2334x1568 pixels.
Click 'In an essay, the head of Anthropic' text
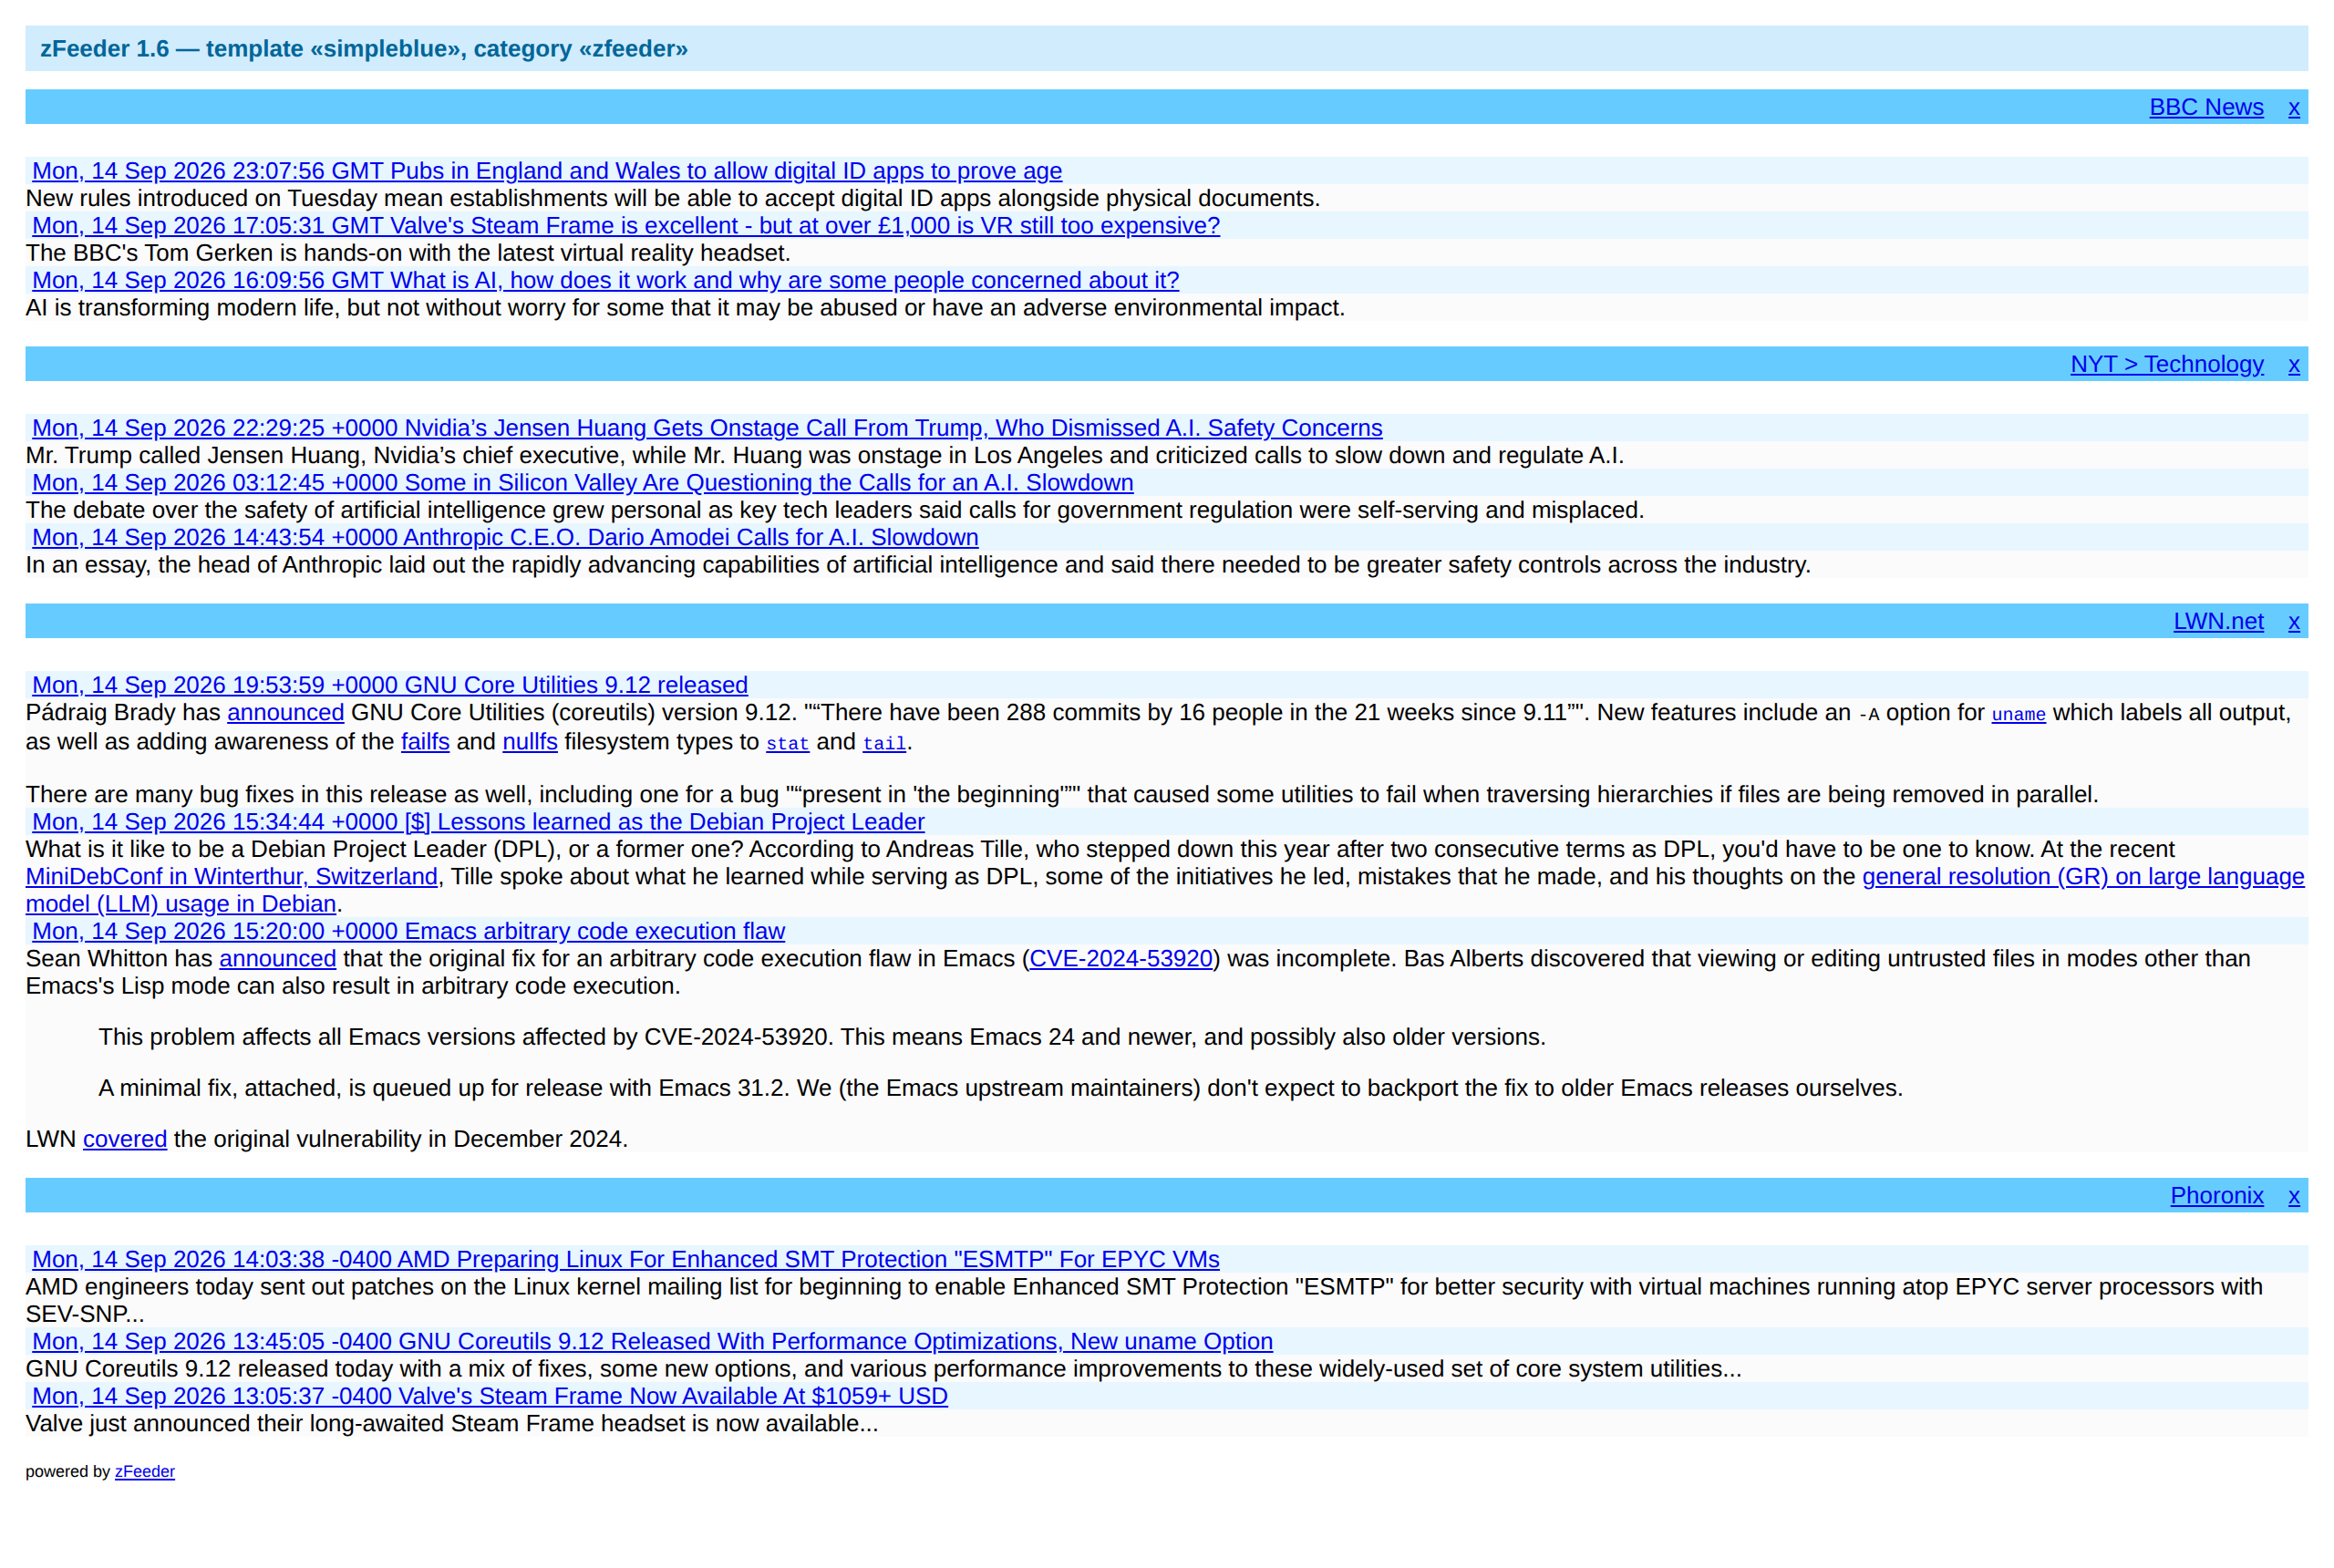tap(918, 566)
